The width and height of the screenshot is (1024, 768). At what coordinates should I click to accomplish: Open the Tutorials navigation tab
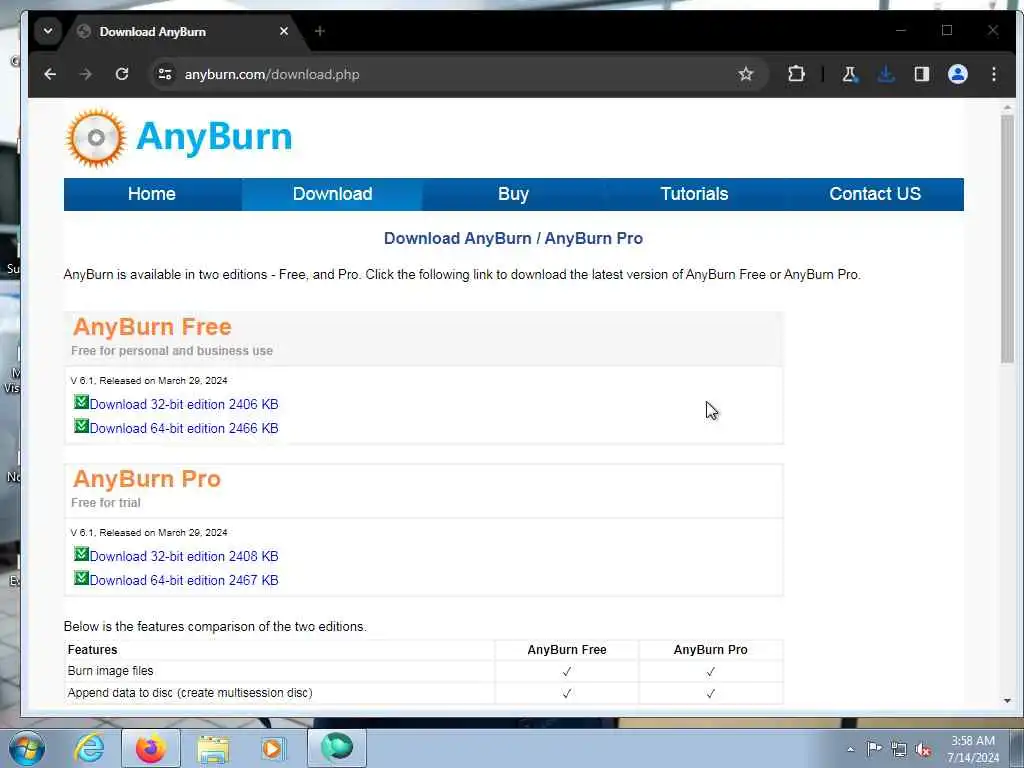[x=694, y=194]
